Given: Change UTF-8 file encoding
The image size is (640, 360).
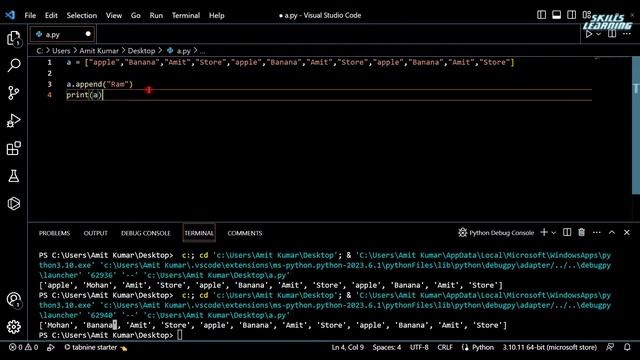Looking at the screenshot, I should pyautogui.click(x=419, y=347).
